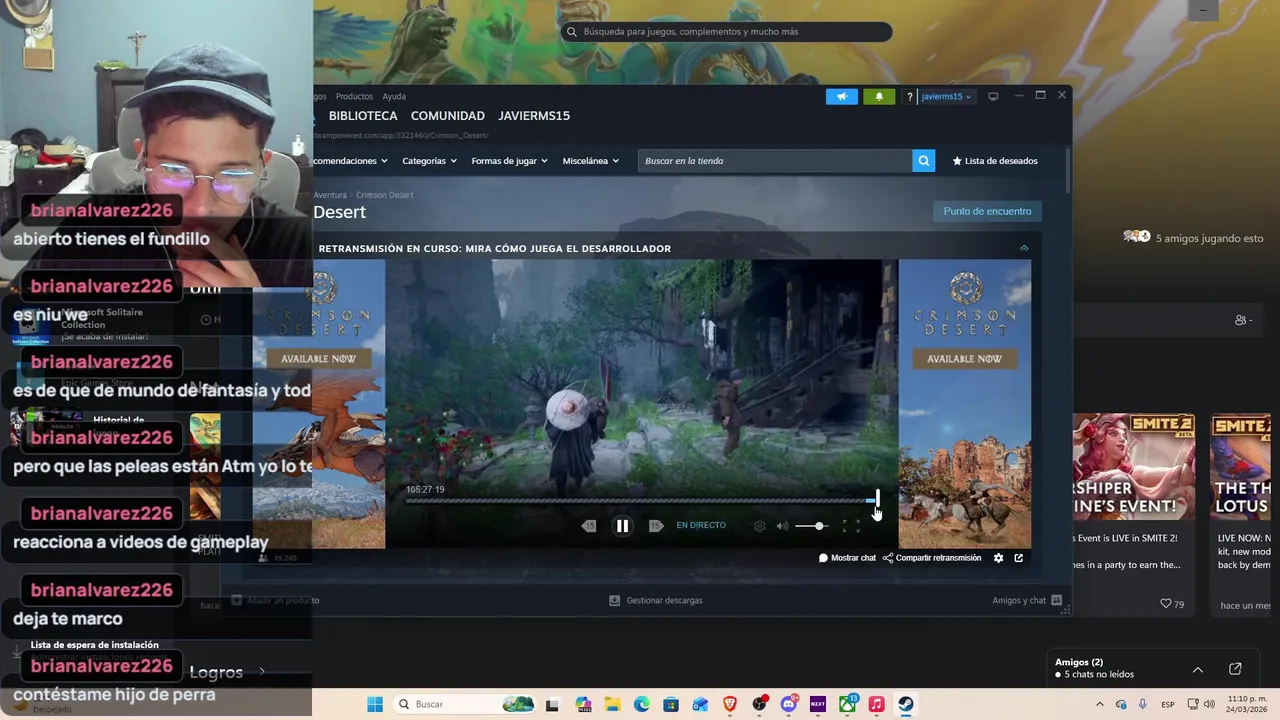
Task: Open Steam from the taskbar
Action: pos(906,704)
